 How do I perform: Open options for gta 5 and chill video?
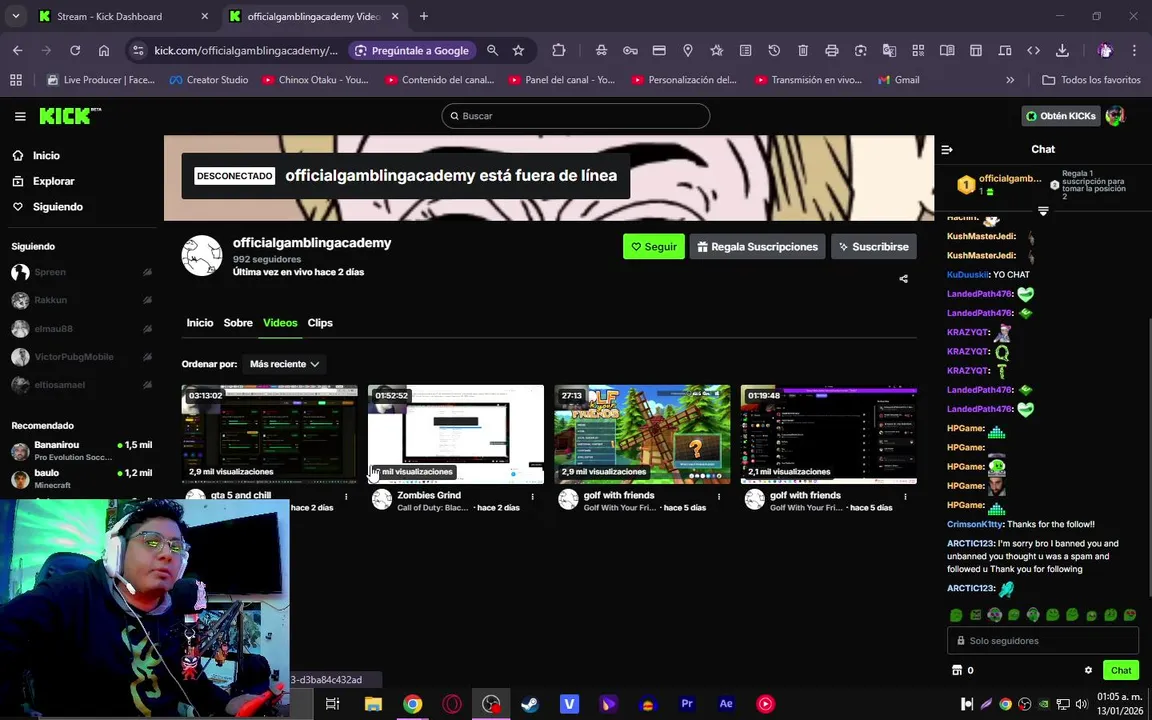click(347, 497)
